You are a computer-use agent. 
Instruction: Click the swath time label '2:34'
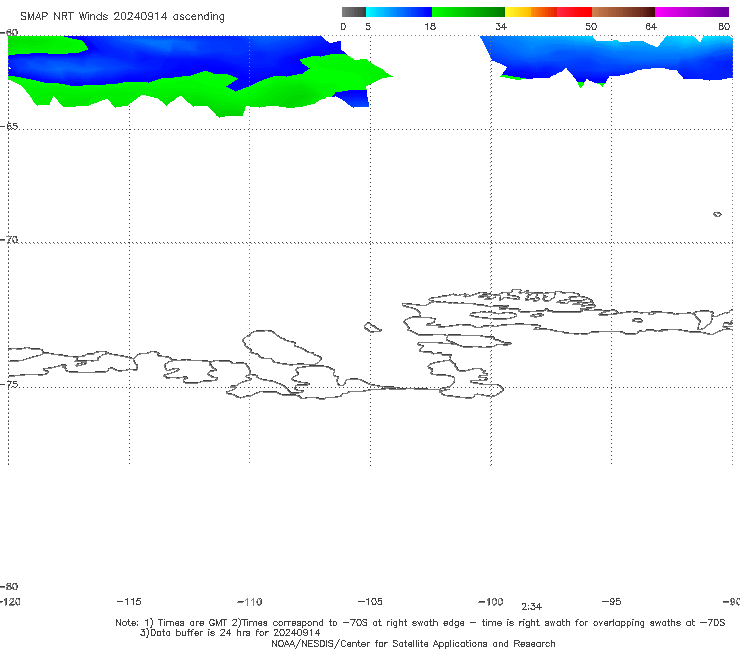coord(531,607)
